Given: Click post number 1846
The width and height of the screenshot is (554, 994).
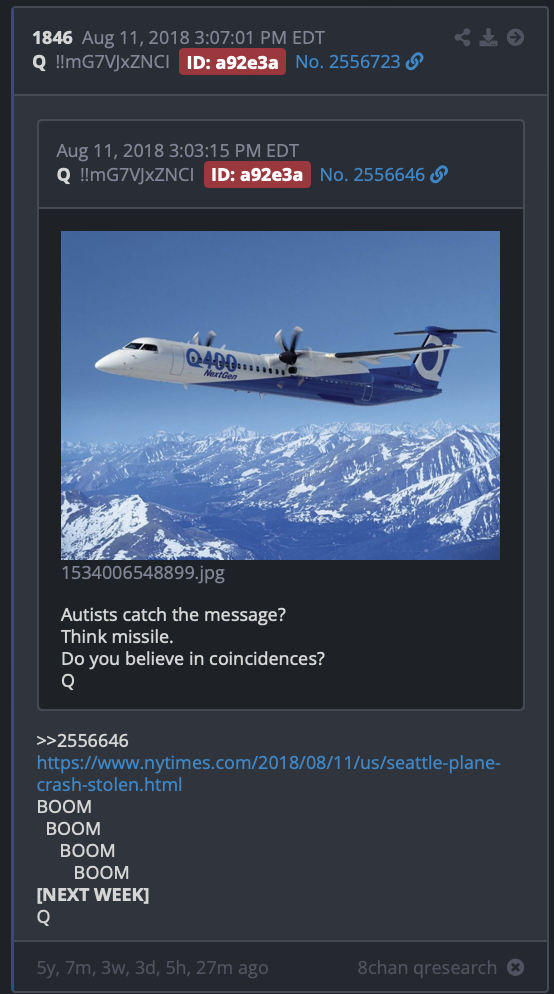Looking at the screenshot, I should tap(52, 37).
